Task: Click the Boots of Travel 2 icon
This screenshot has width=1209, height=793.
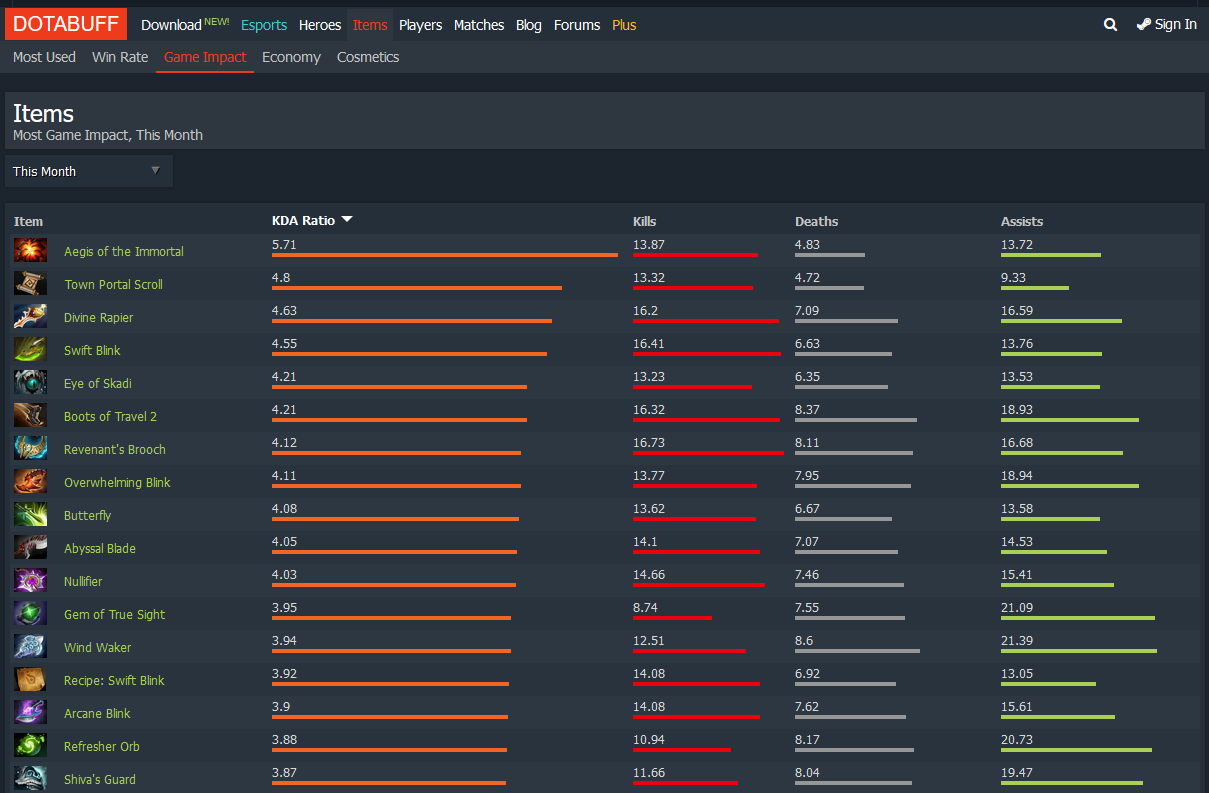Action: [x=30, y=416]
